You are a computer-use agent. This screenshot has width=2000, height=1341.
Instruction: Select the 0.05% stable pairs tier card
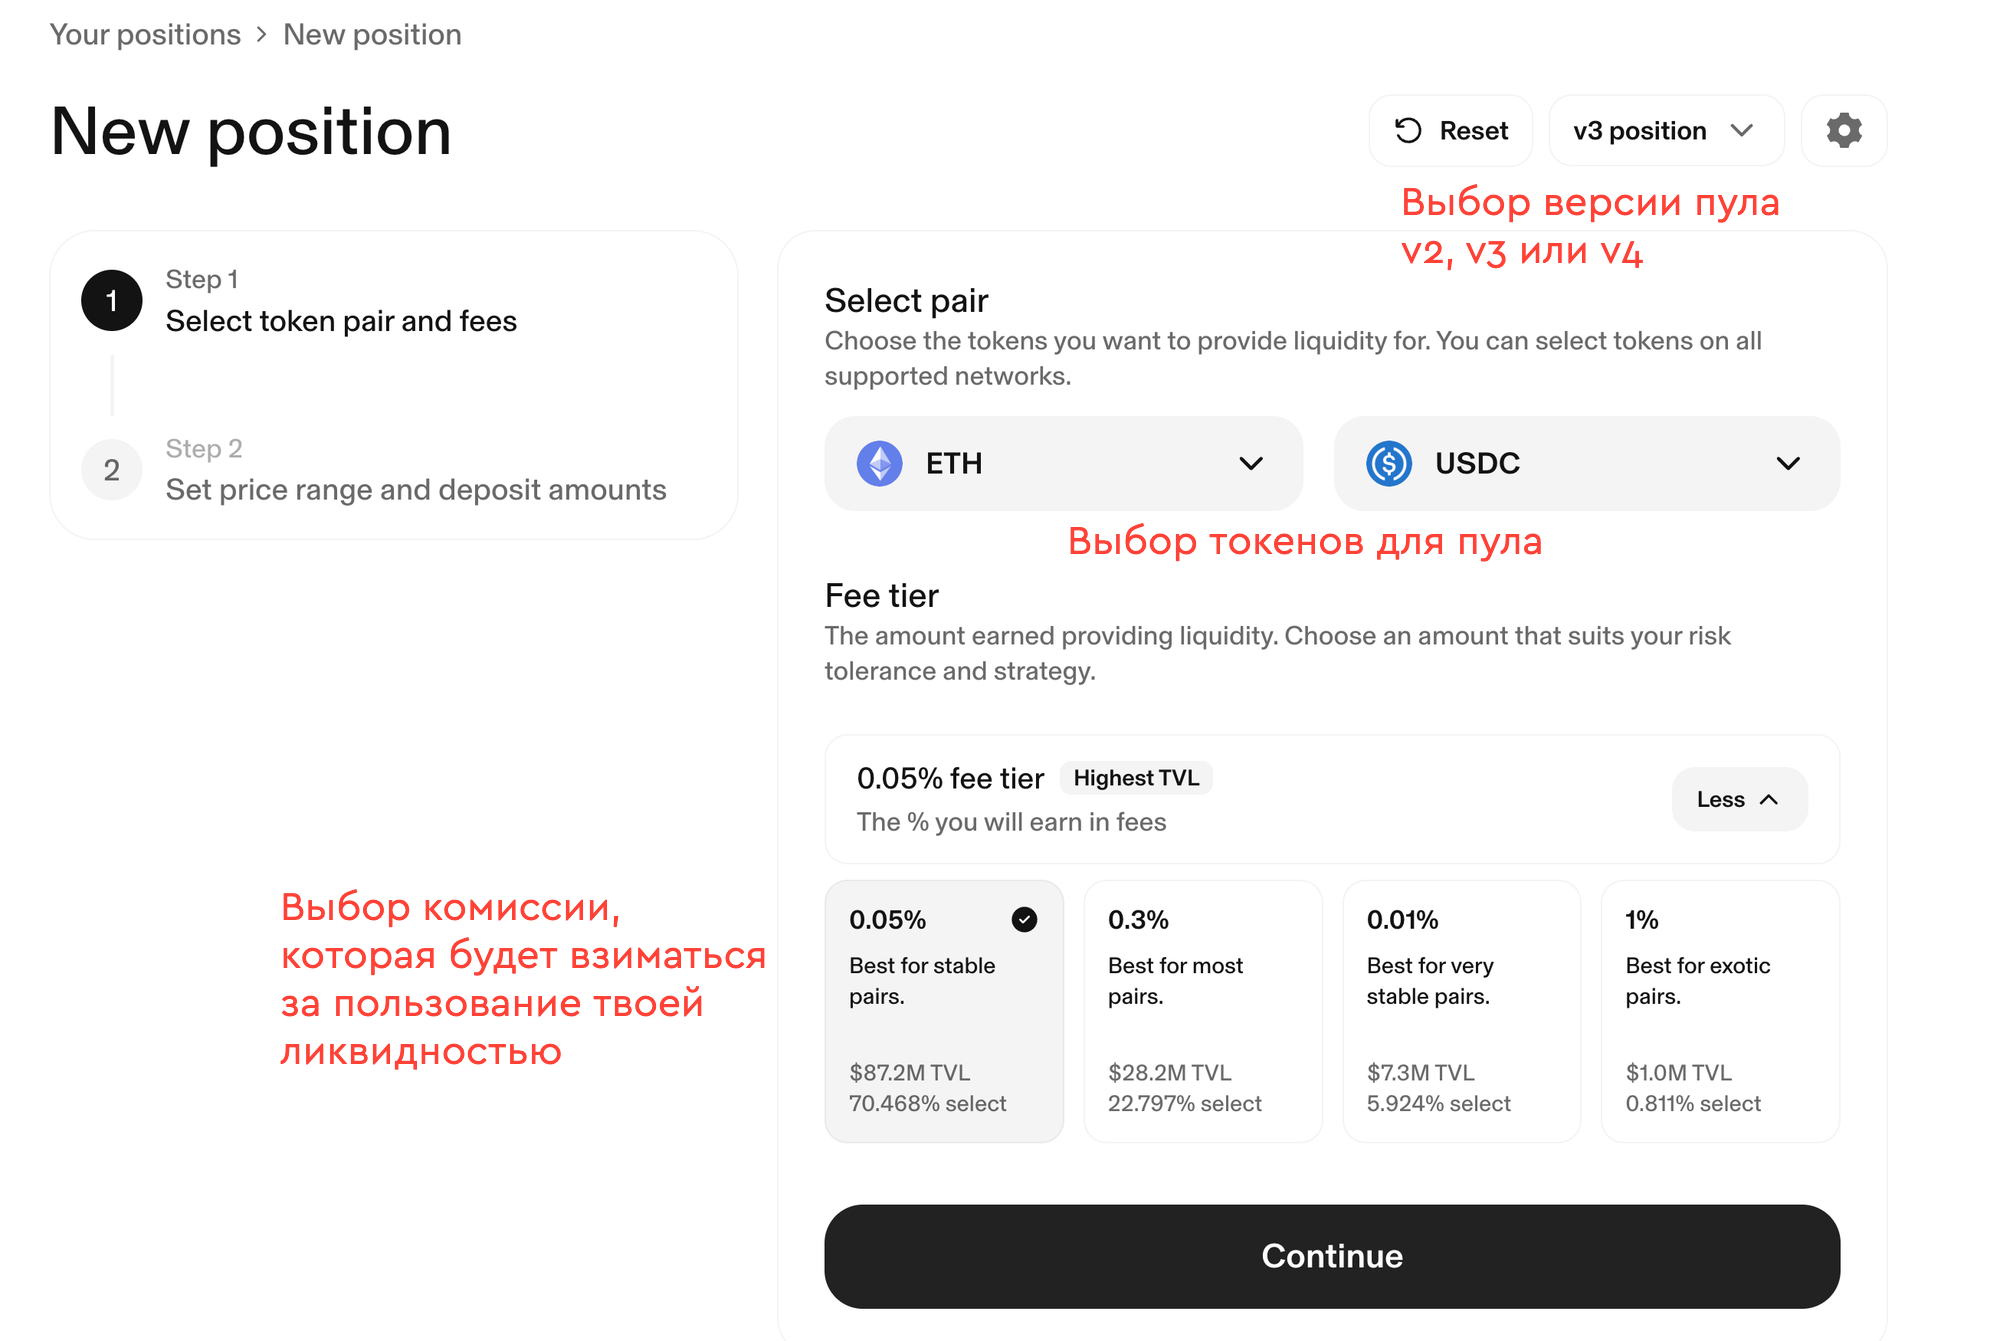pos(944,1011)
